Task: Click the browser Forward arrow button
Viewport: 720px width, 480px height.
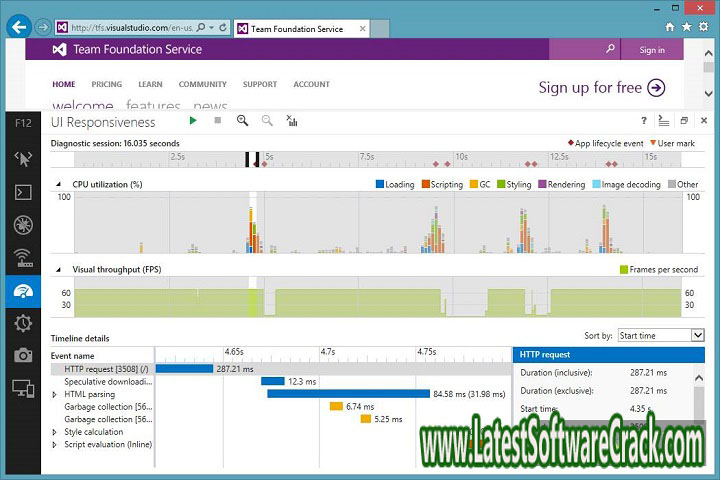Action: coord(43,28)
